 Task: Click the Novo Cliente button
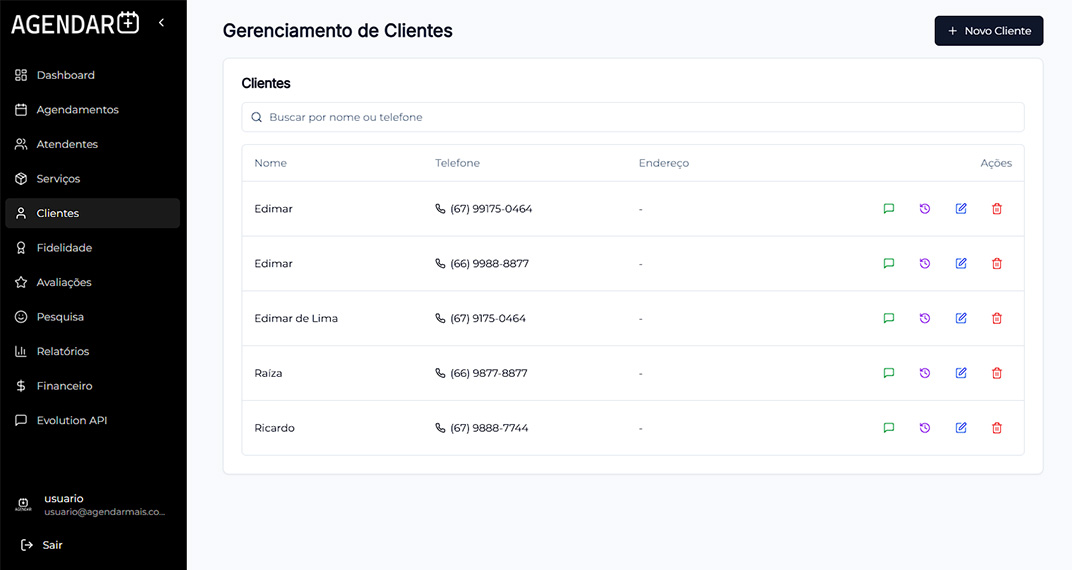[989, 31]
